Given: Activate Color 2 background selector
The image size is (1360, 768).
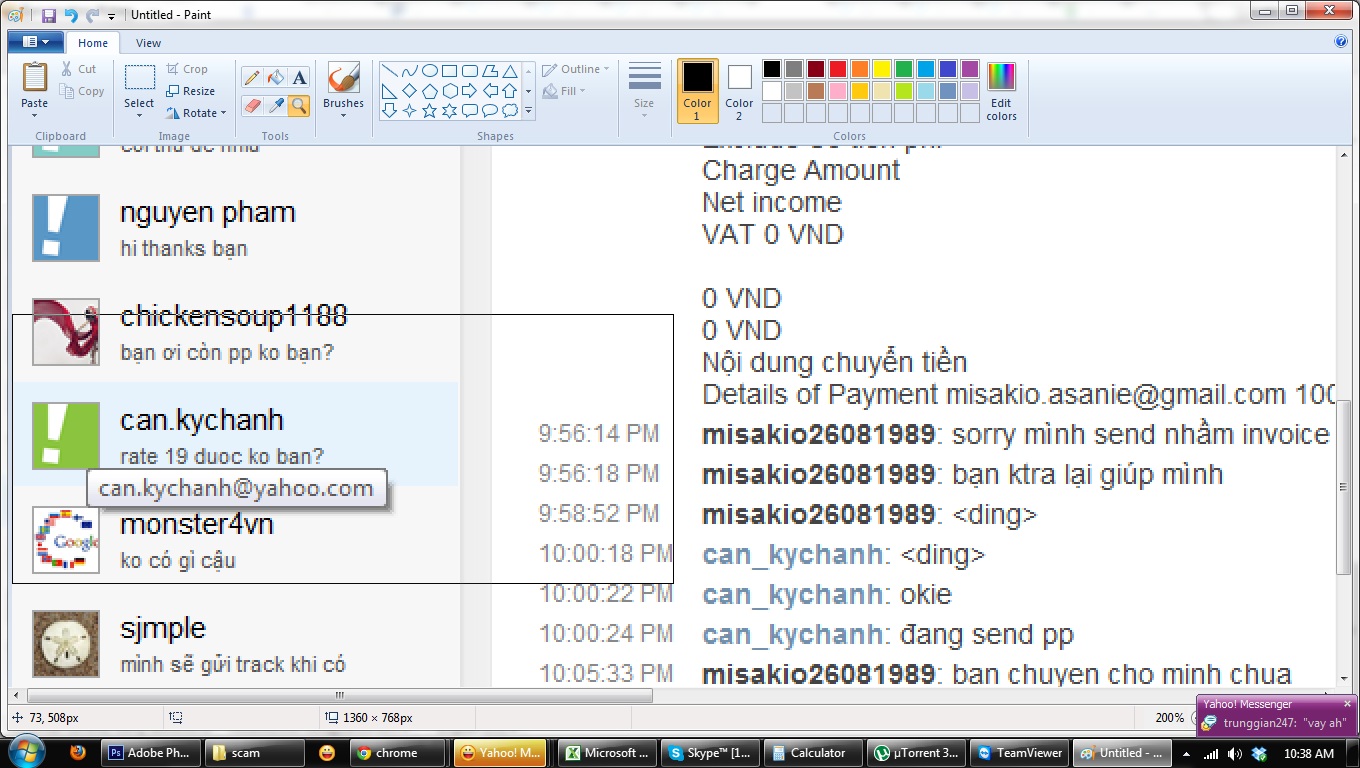Looking at the screenshot, I should pos(739,91).
